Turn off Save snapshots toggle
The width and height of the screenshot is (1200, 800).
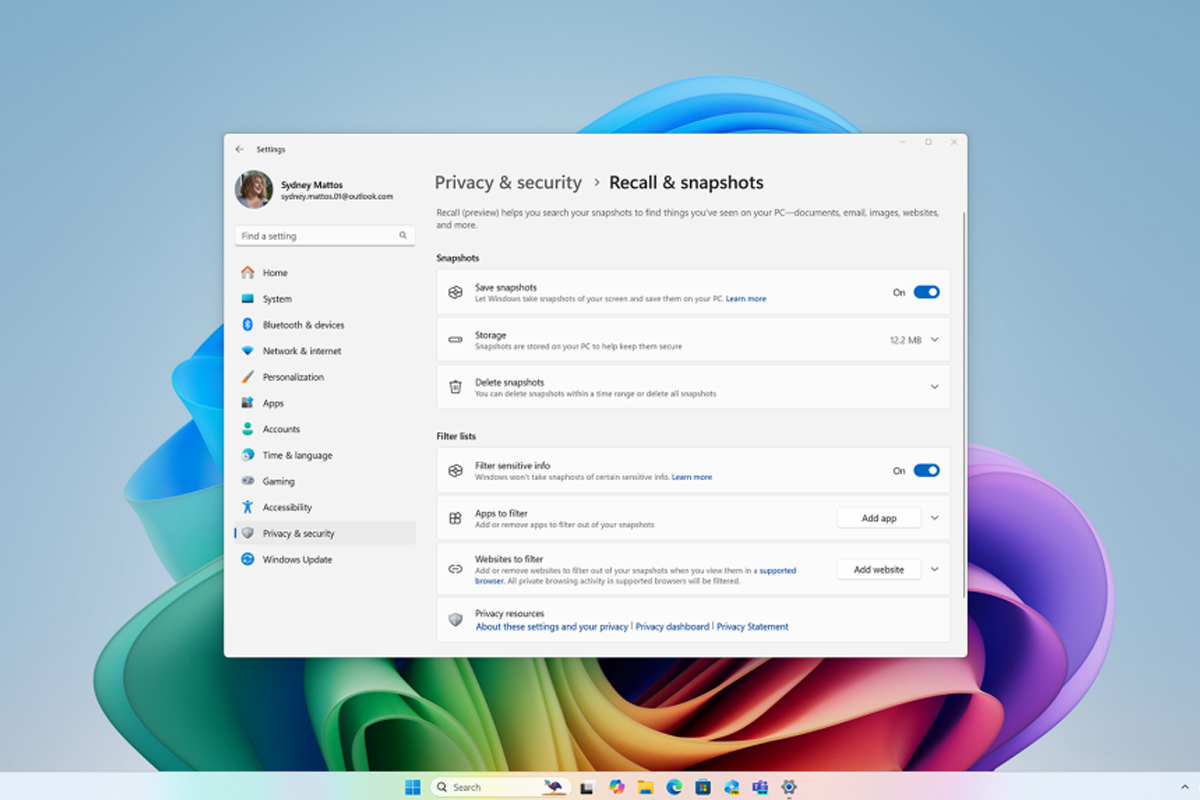(x=927, y=292)
